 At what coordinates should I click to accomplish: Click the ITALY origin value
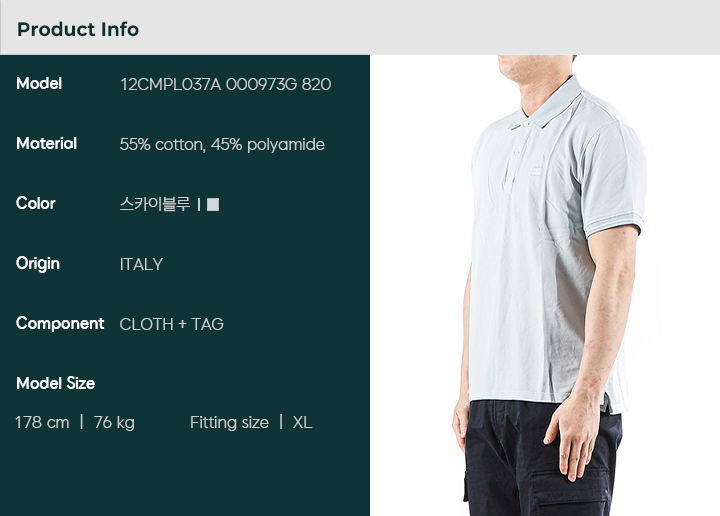[141, 264]
